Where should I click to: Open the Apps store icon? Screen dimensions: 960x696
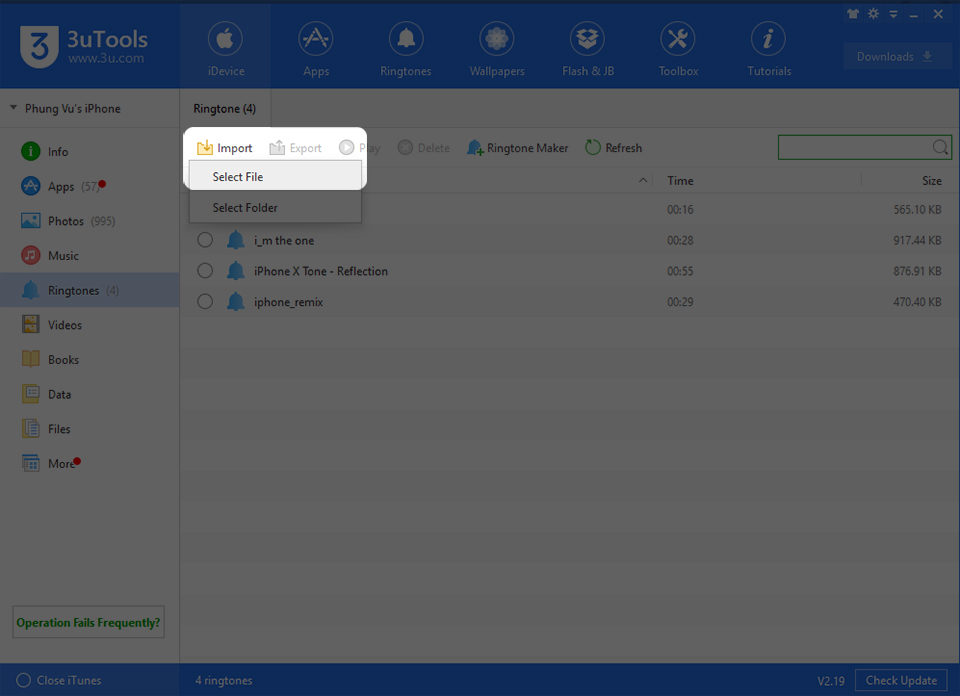[x=316, y=48]
